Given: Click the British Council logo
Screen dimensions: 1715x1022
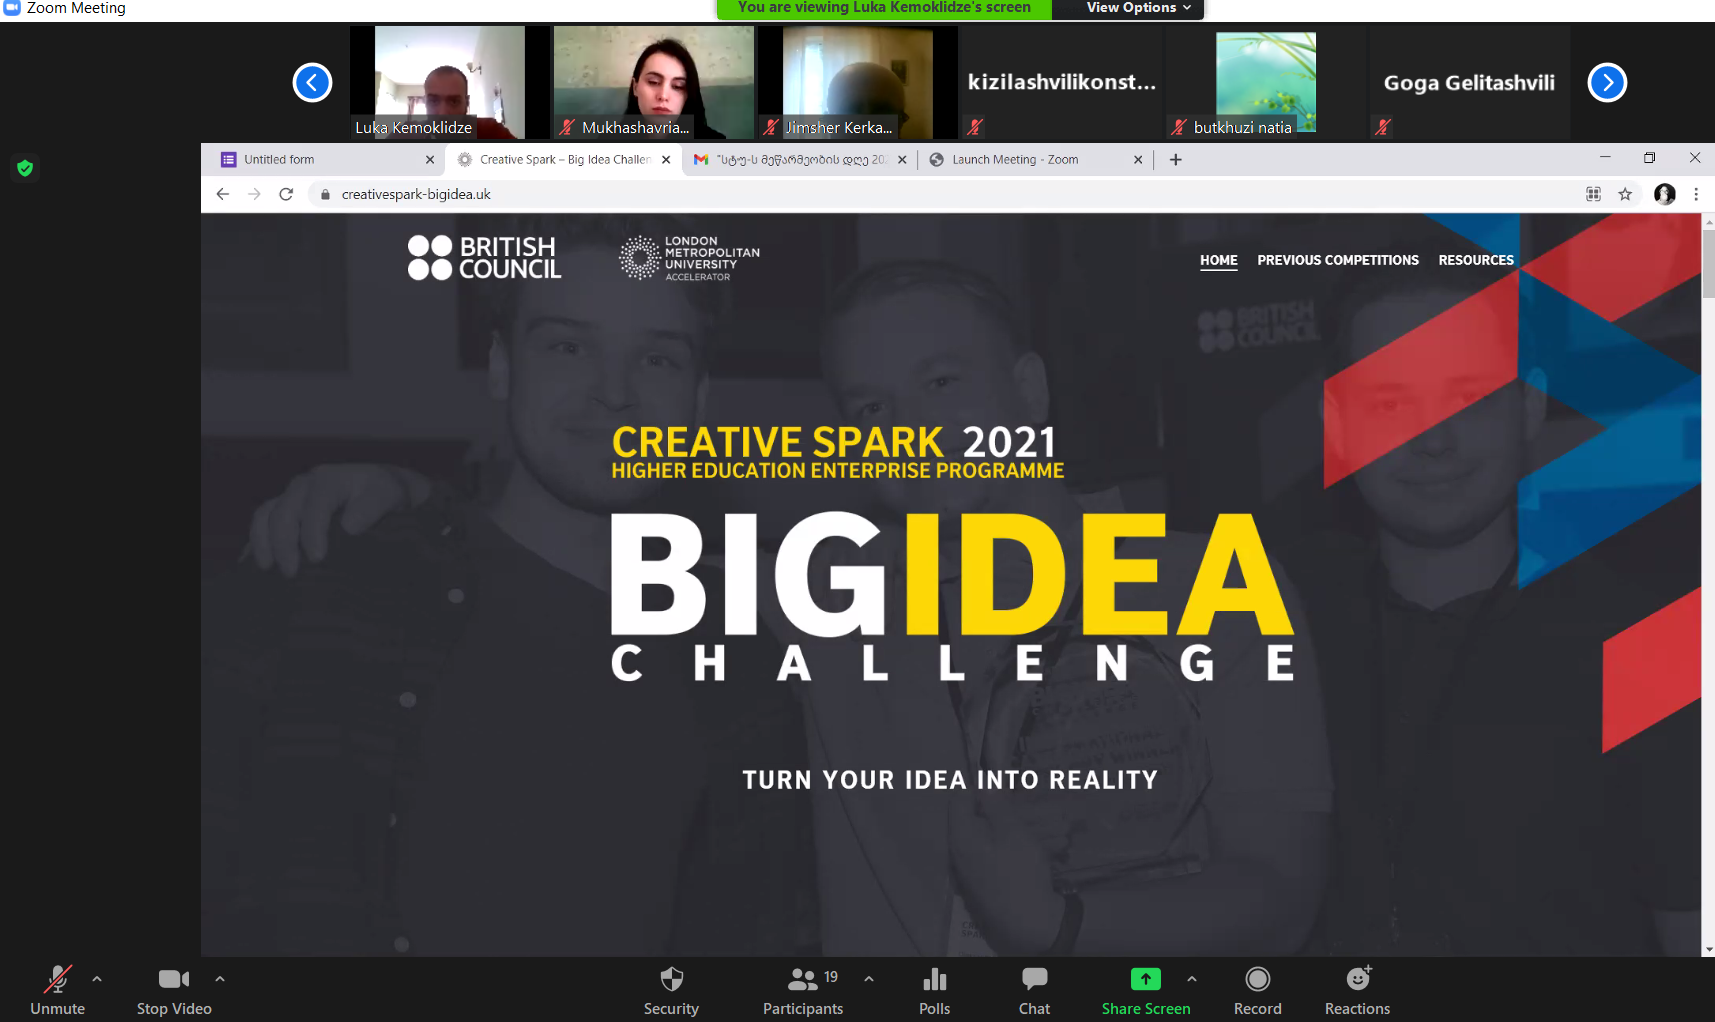Looking at the screenshot, I should click(484, 257).
